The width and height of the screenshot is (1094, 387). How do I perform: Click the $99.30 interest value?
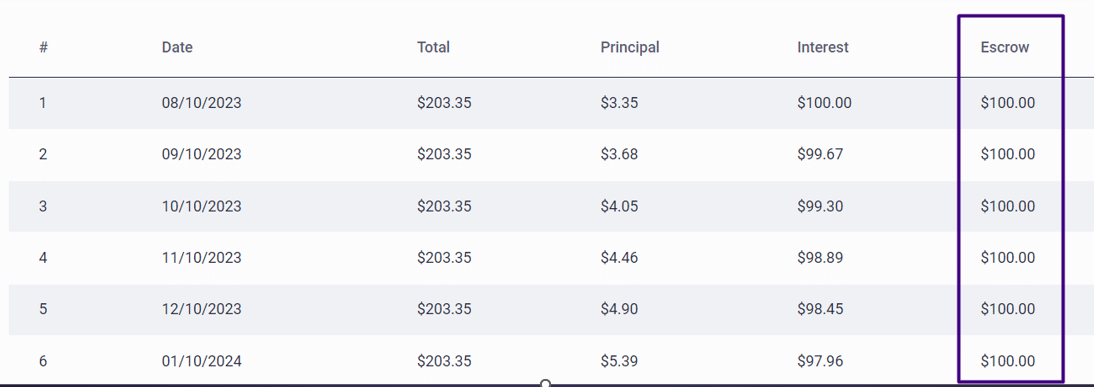[x=820, y=206]
